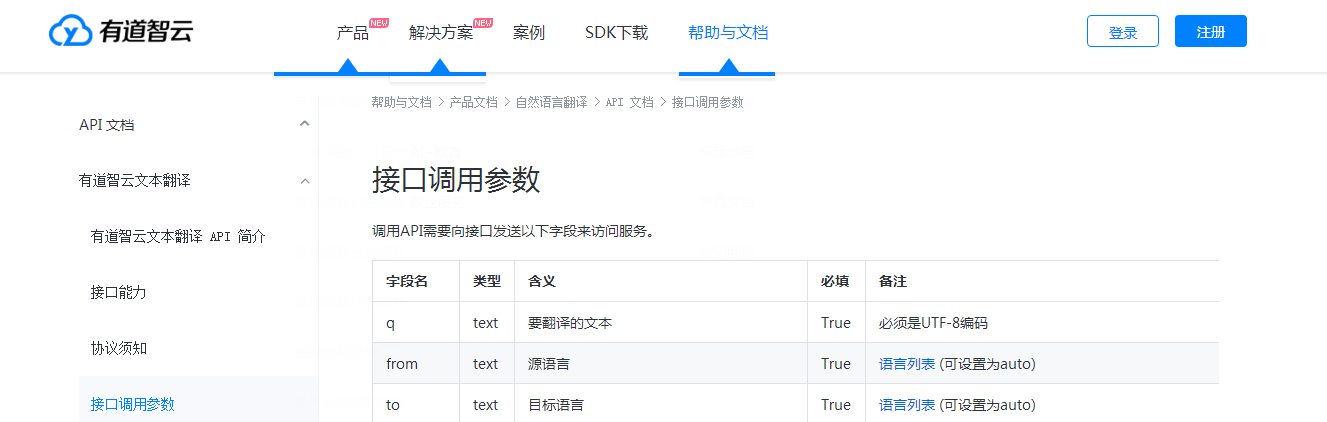The image size is (1327, 422).
Task: Click the NEW badge beside 解决方案
Action: (x=483, y=22)
